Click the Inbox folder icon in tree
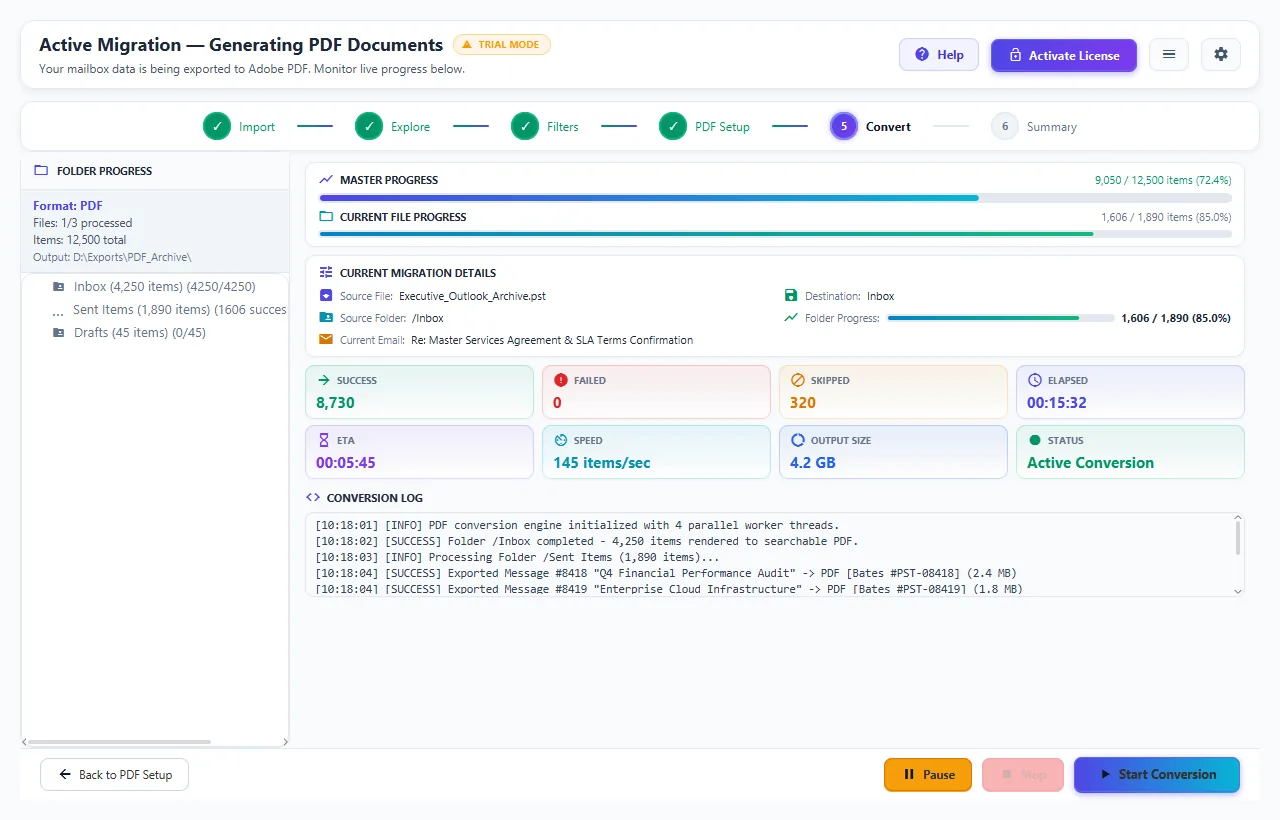This screenshot has width=1280, height=820. pos(59,287)
